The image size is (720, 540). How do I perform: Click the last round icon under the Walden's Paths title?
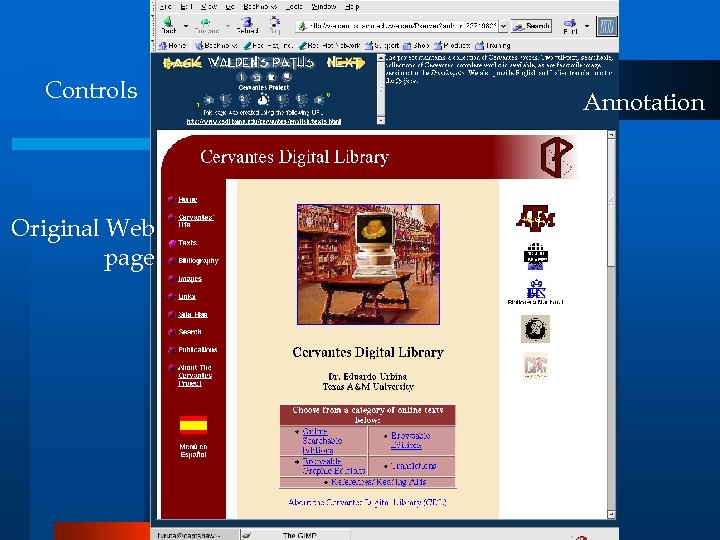287,77
